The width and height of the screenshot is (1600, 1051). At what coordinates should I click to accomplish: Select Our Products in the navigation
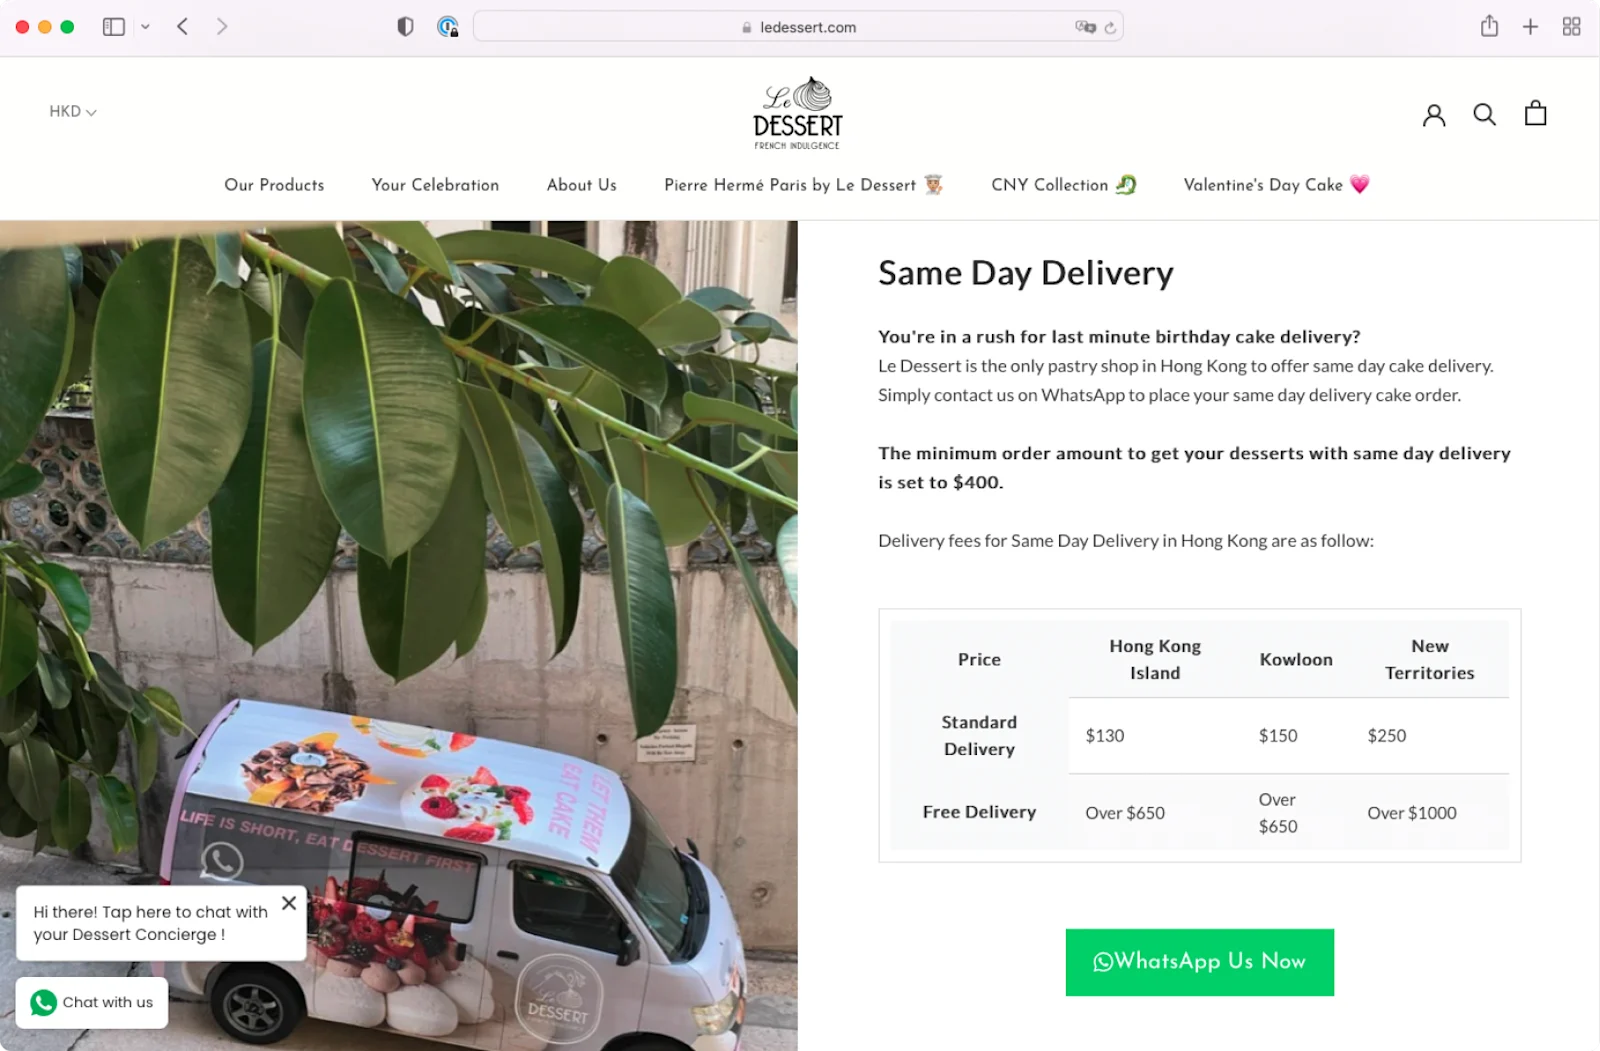click(274, 185)
